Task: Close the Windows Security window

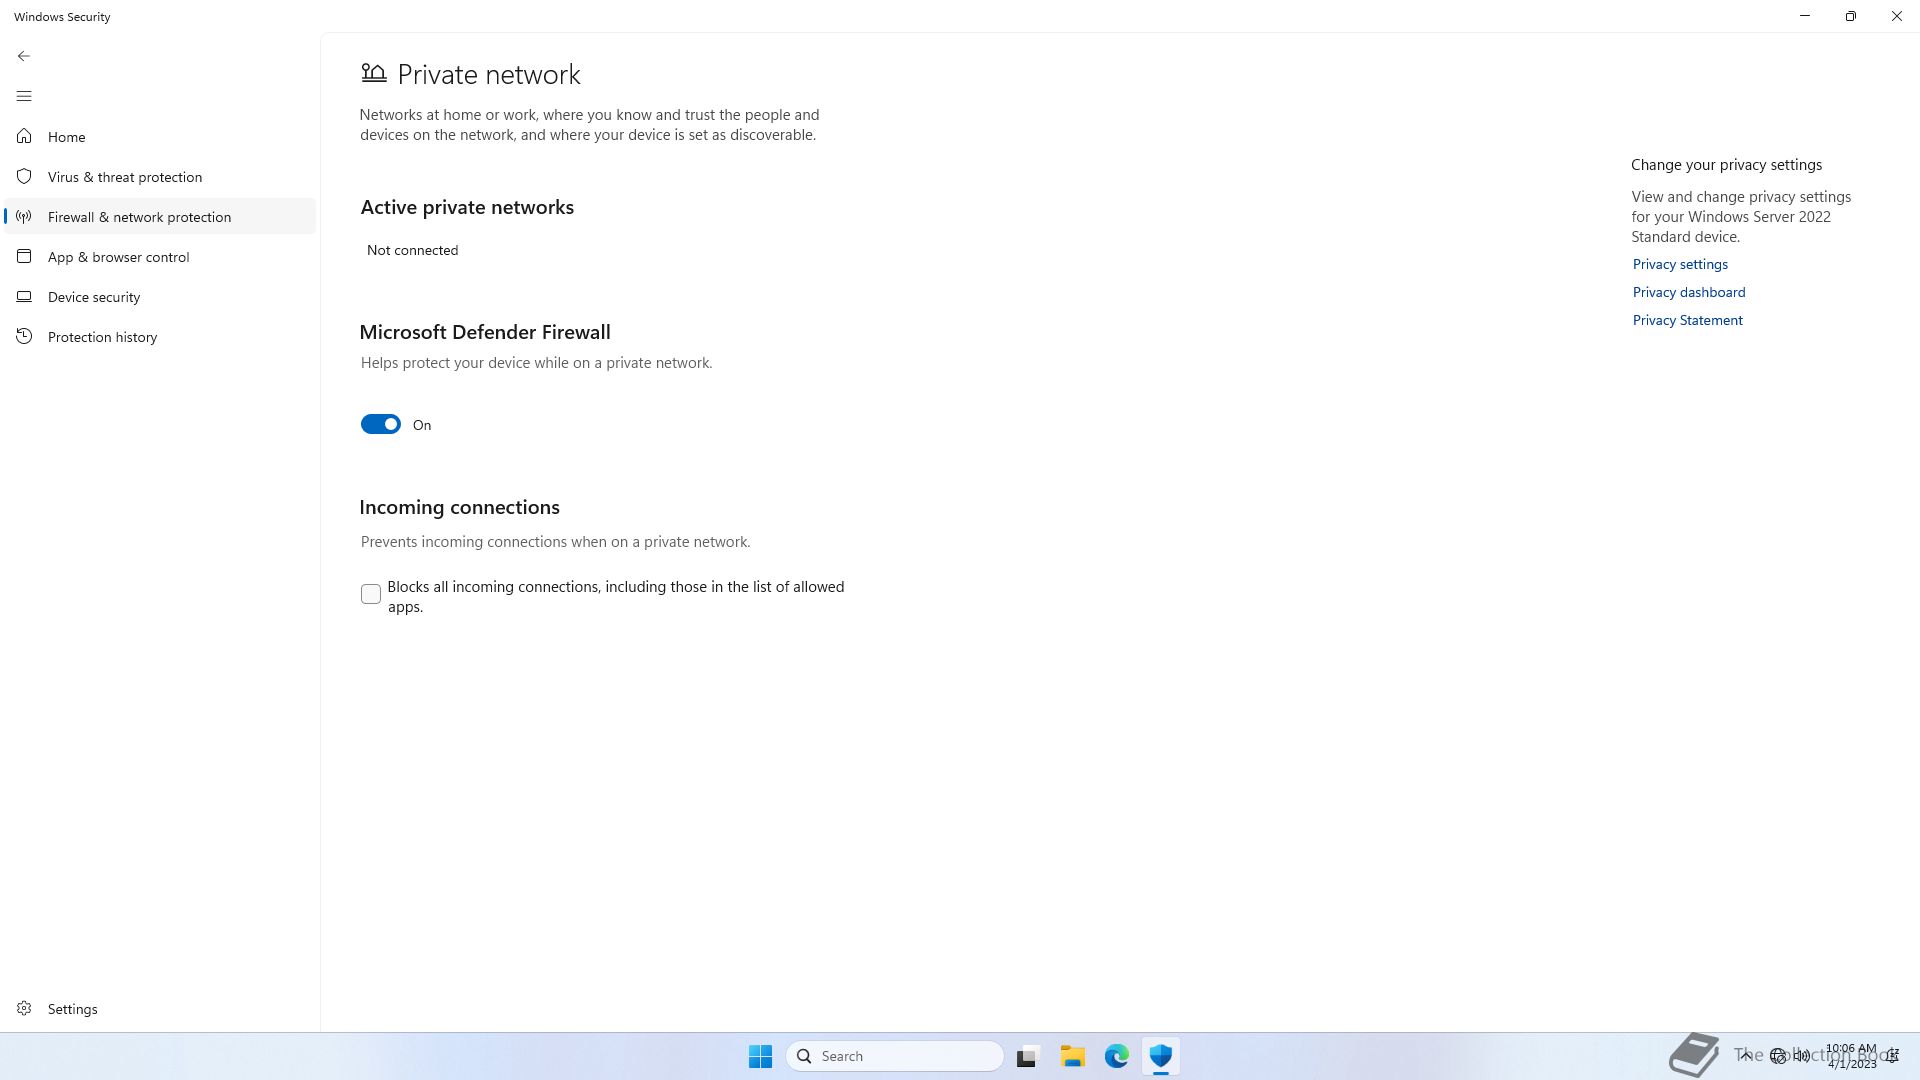Action: tap(1897, 16)
